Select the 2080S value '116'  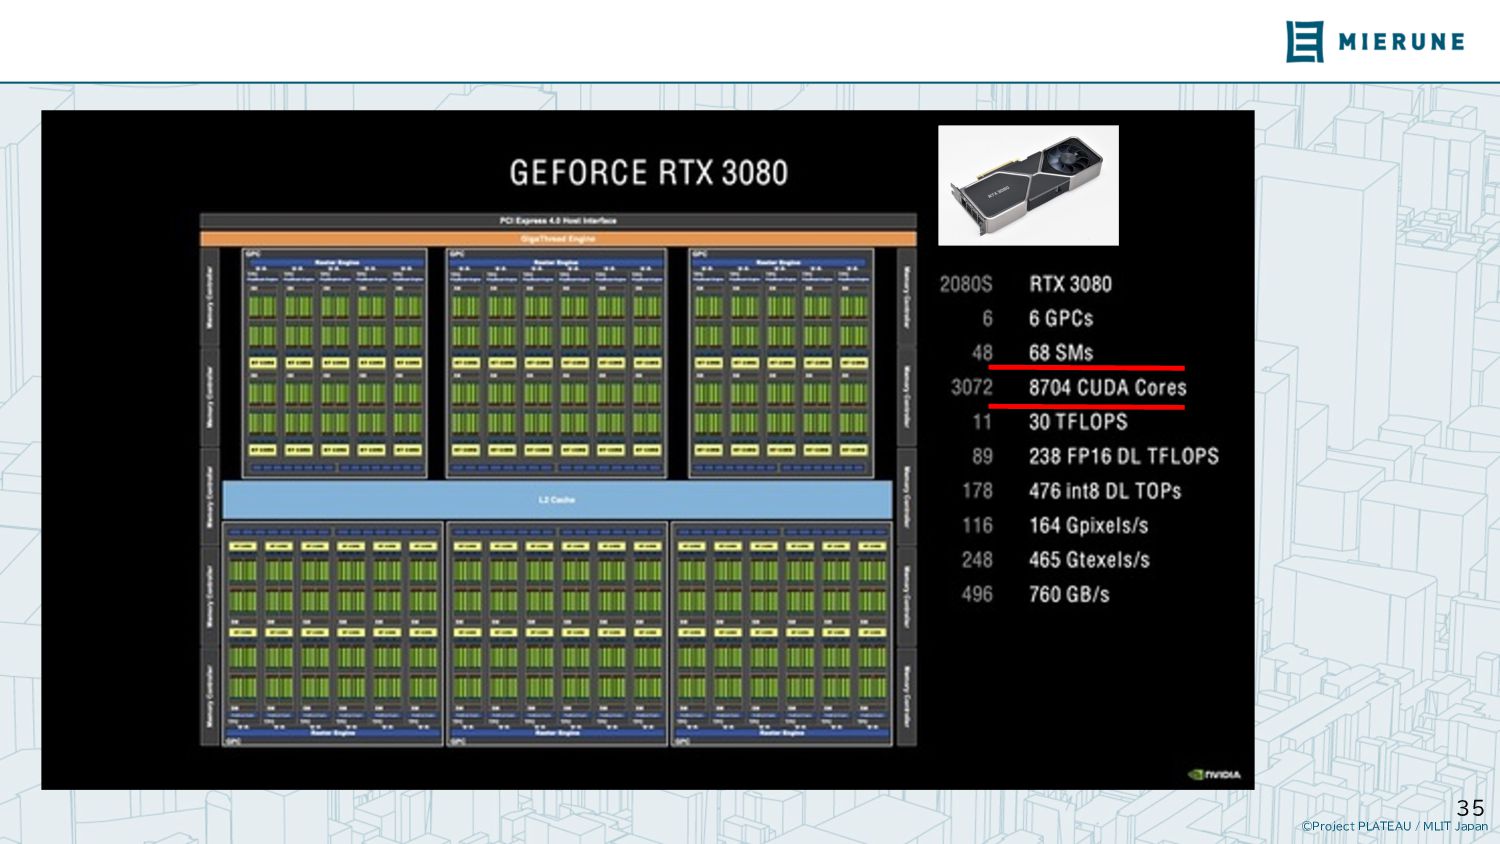click(977, 526)
